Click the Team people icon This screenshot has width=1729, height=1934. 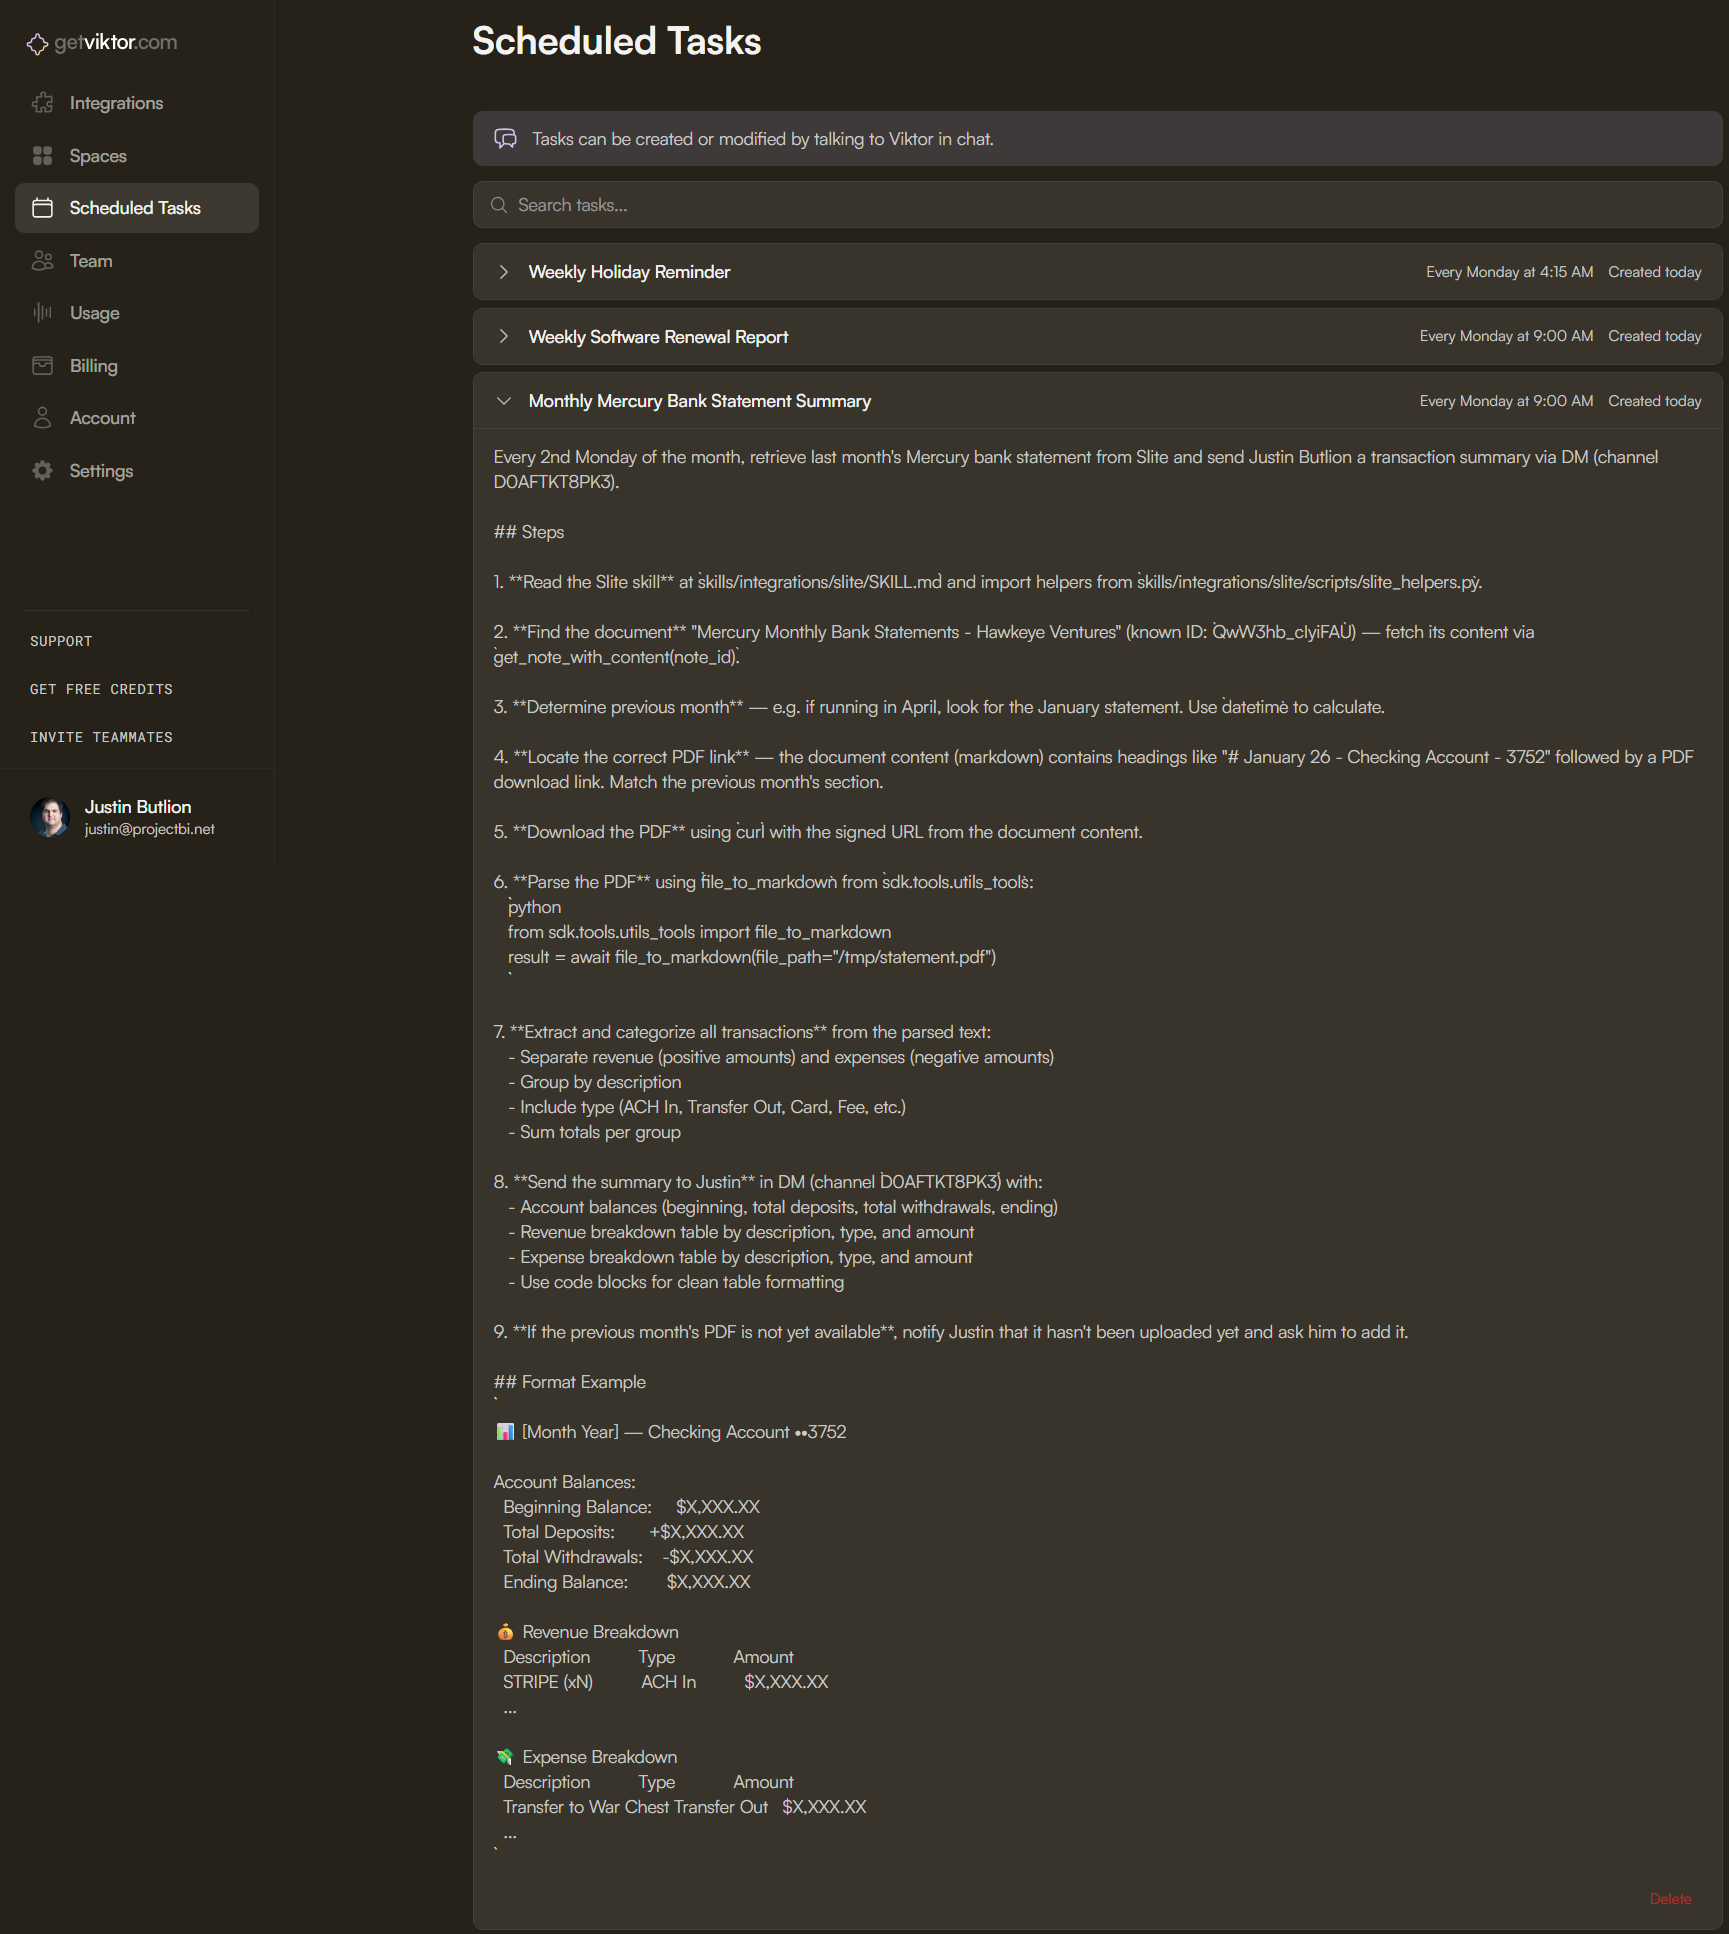[x=42, y=261]
